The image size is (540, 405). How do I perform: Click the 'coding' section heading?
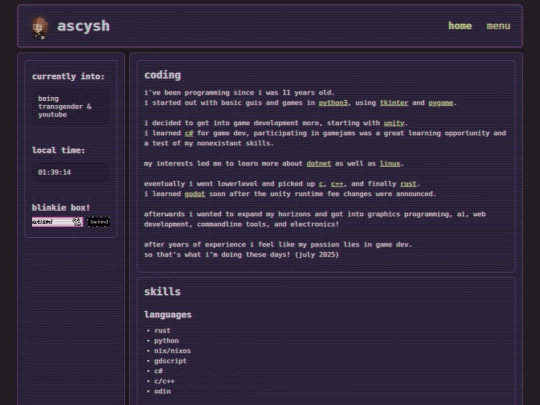click(162, 75)
